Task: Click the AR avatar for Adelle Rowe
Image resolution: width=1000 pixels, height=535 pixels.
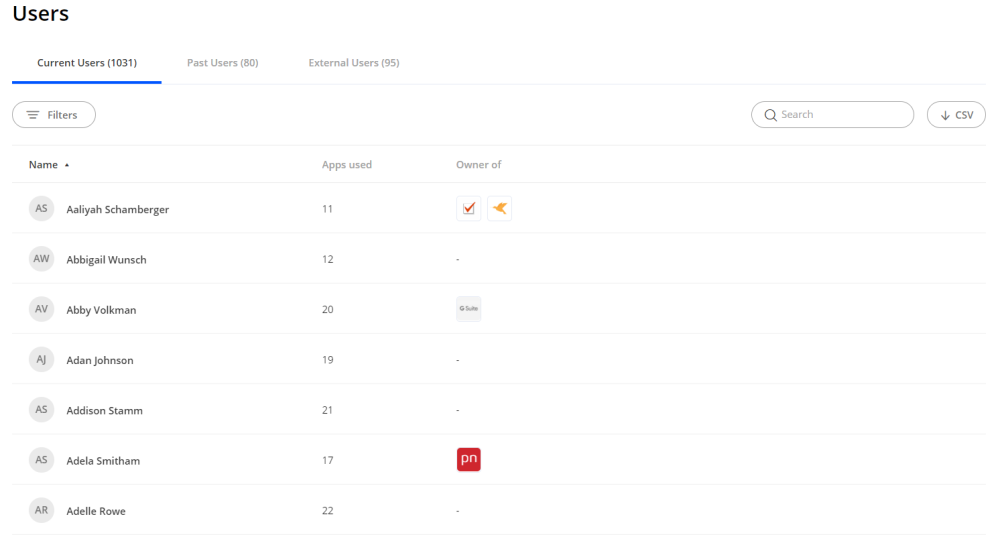Action: (41, 511)
